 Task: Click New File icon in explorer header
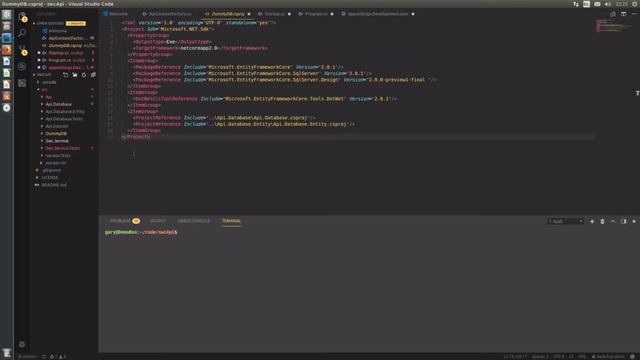point(65,75)
